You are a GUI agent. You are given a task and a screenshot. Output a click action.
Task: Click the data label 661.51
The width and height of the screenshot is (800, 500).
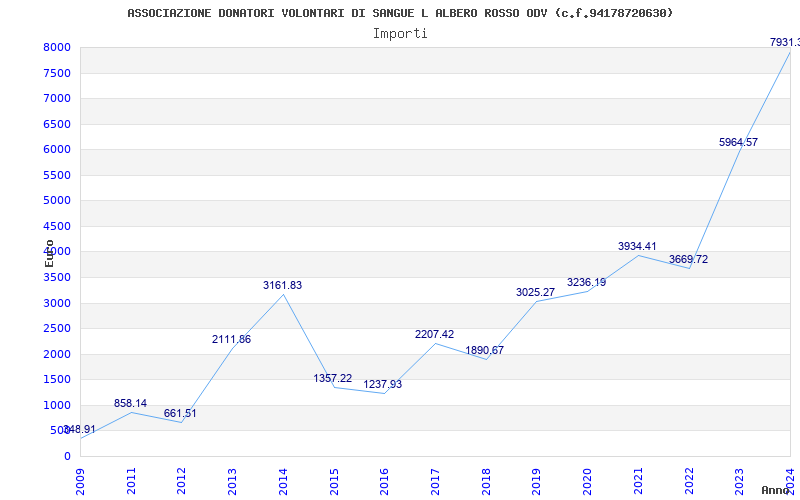click(x=180, y=413)
